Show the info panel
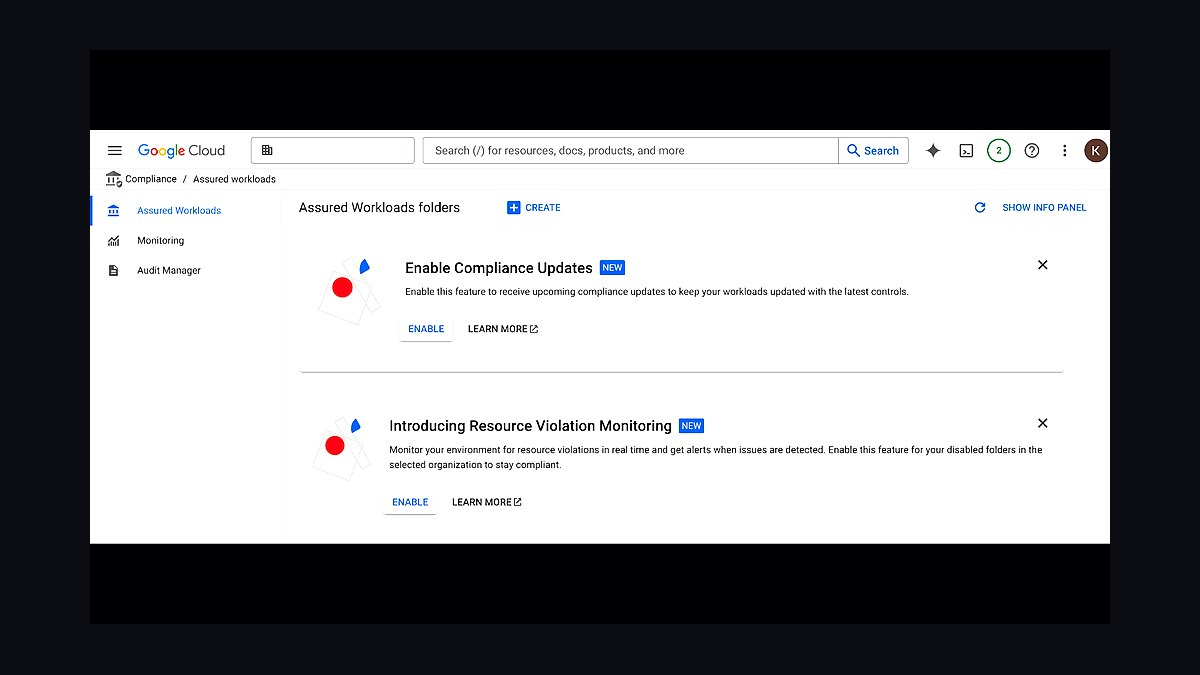The width and height of the screenshot is (1200, 675). click(x=1044, y=208)
